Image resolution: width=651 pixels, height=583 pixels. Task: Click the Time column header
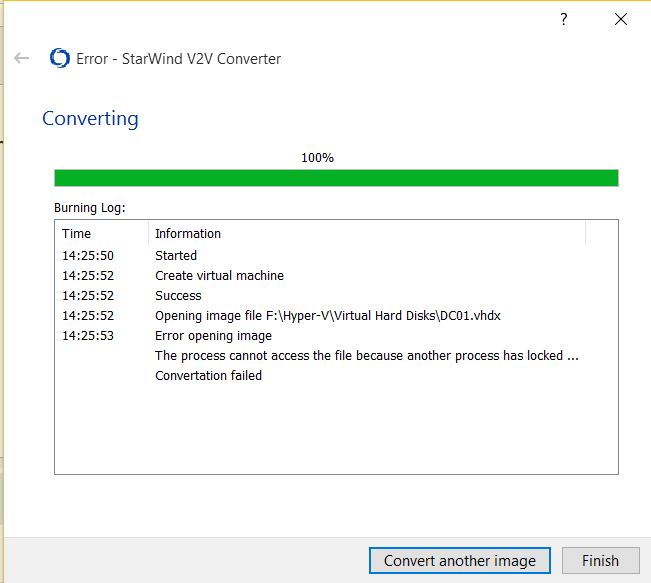click(x=101, y=233)
